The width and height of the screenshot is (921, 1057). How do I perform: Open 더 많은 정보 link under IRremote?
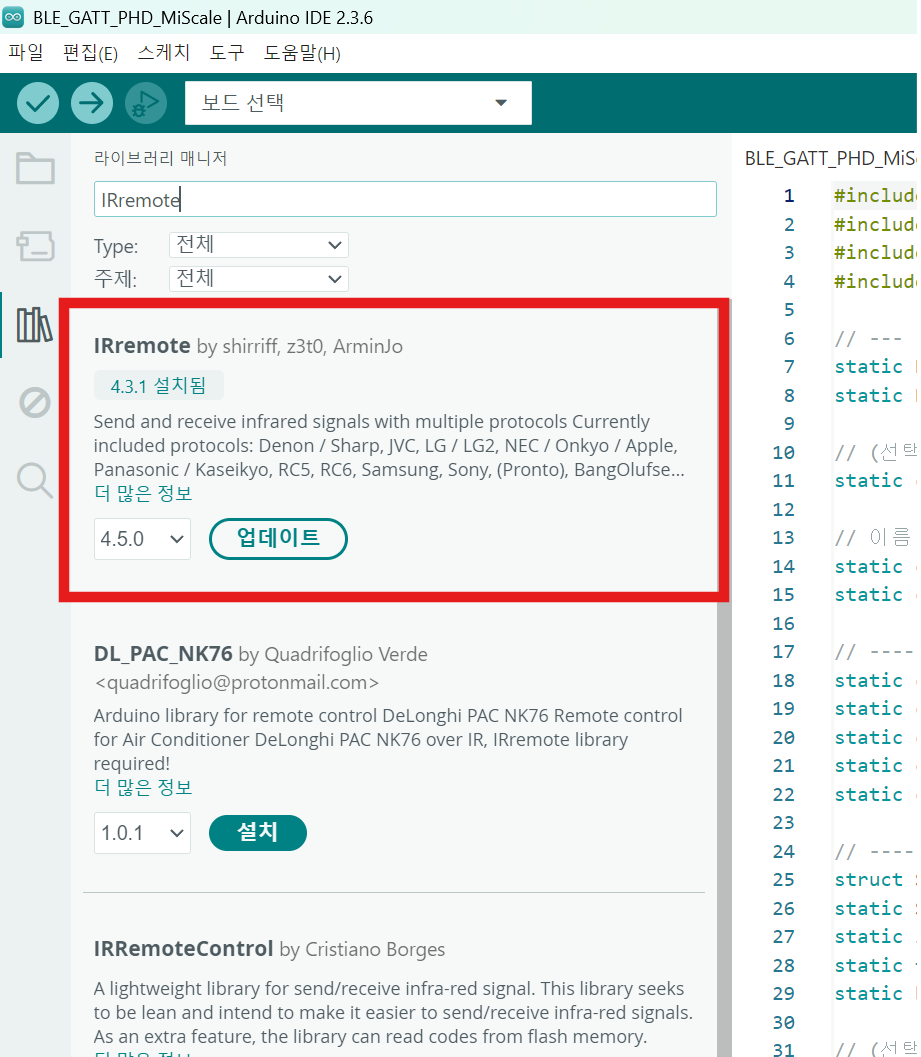(144, 493)
